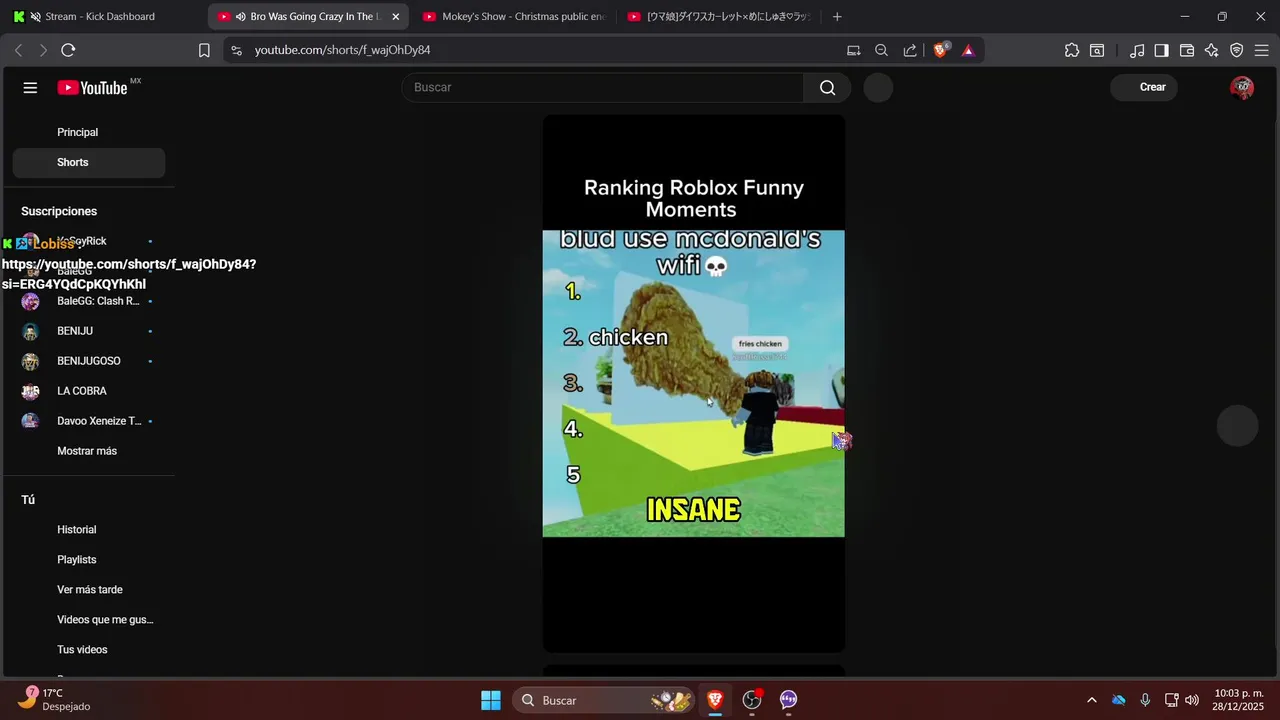Open the weather widget 17°C Despejado

(55, 700)
